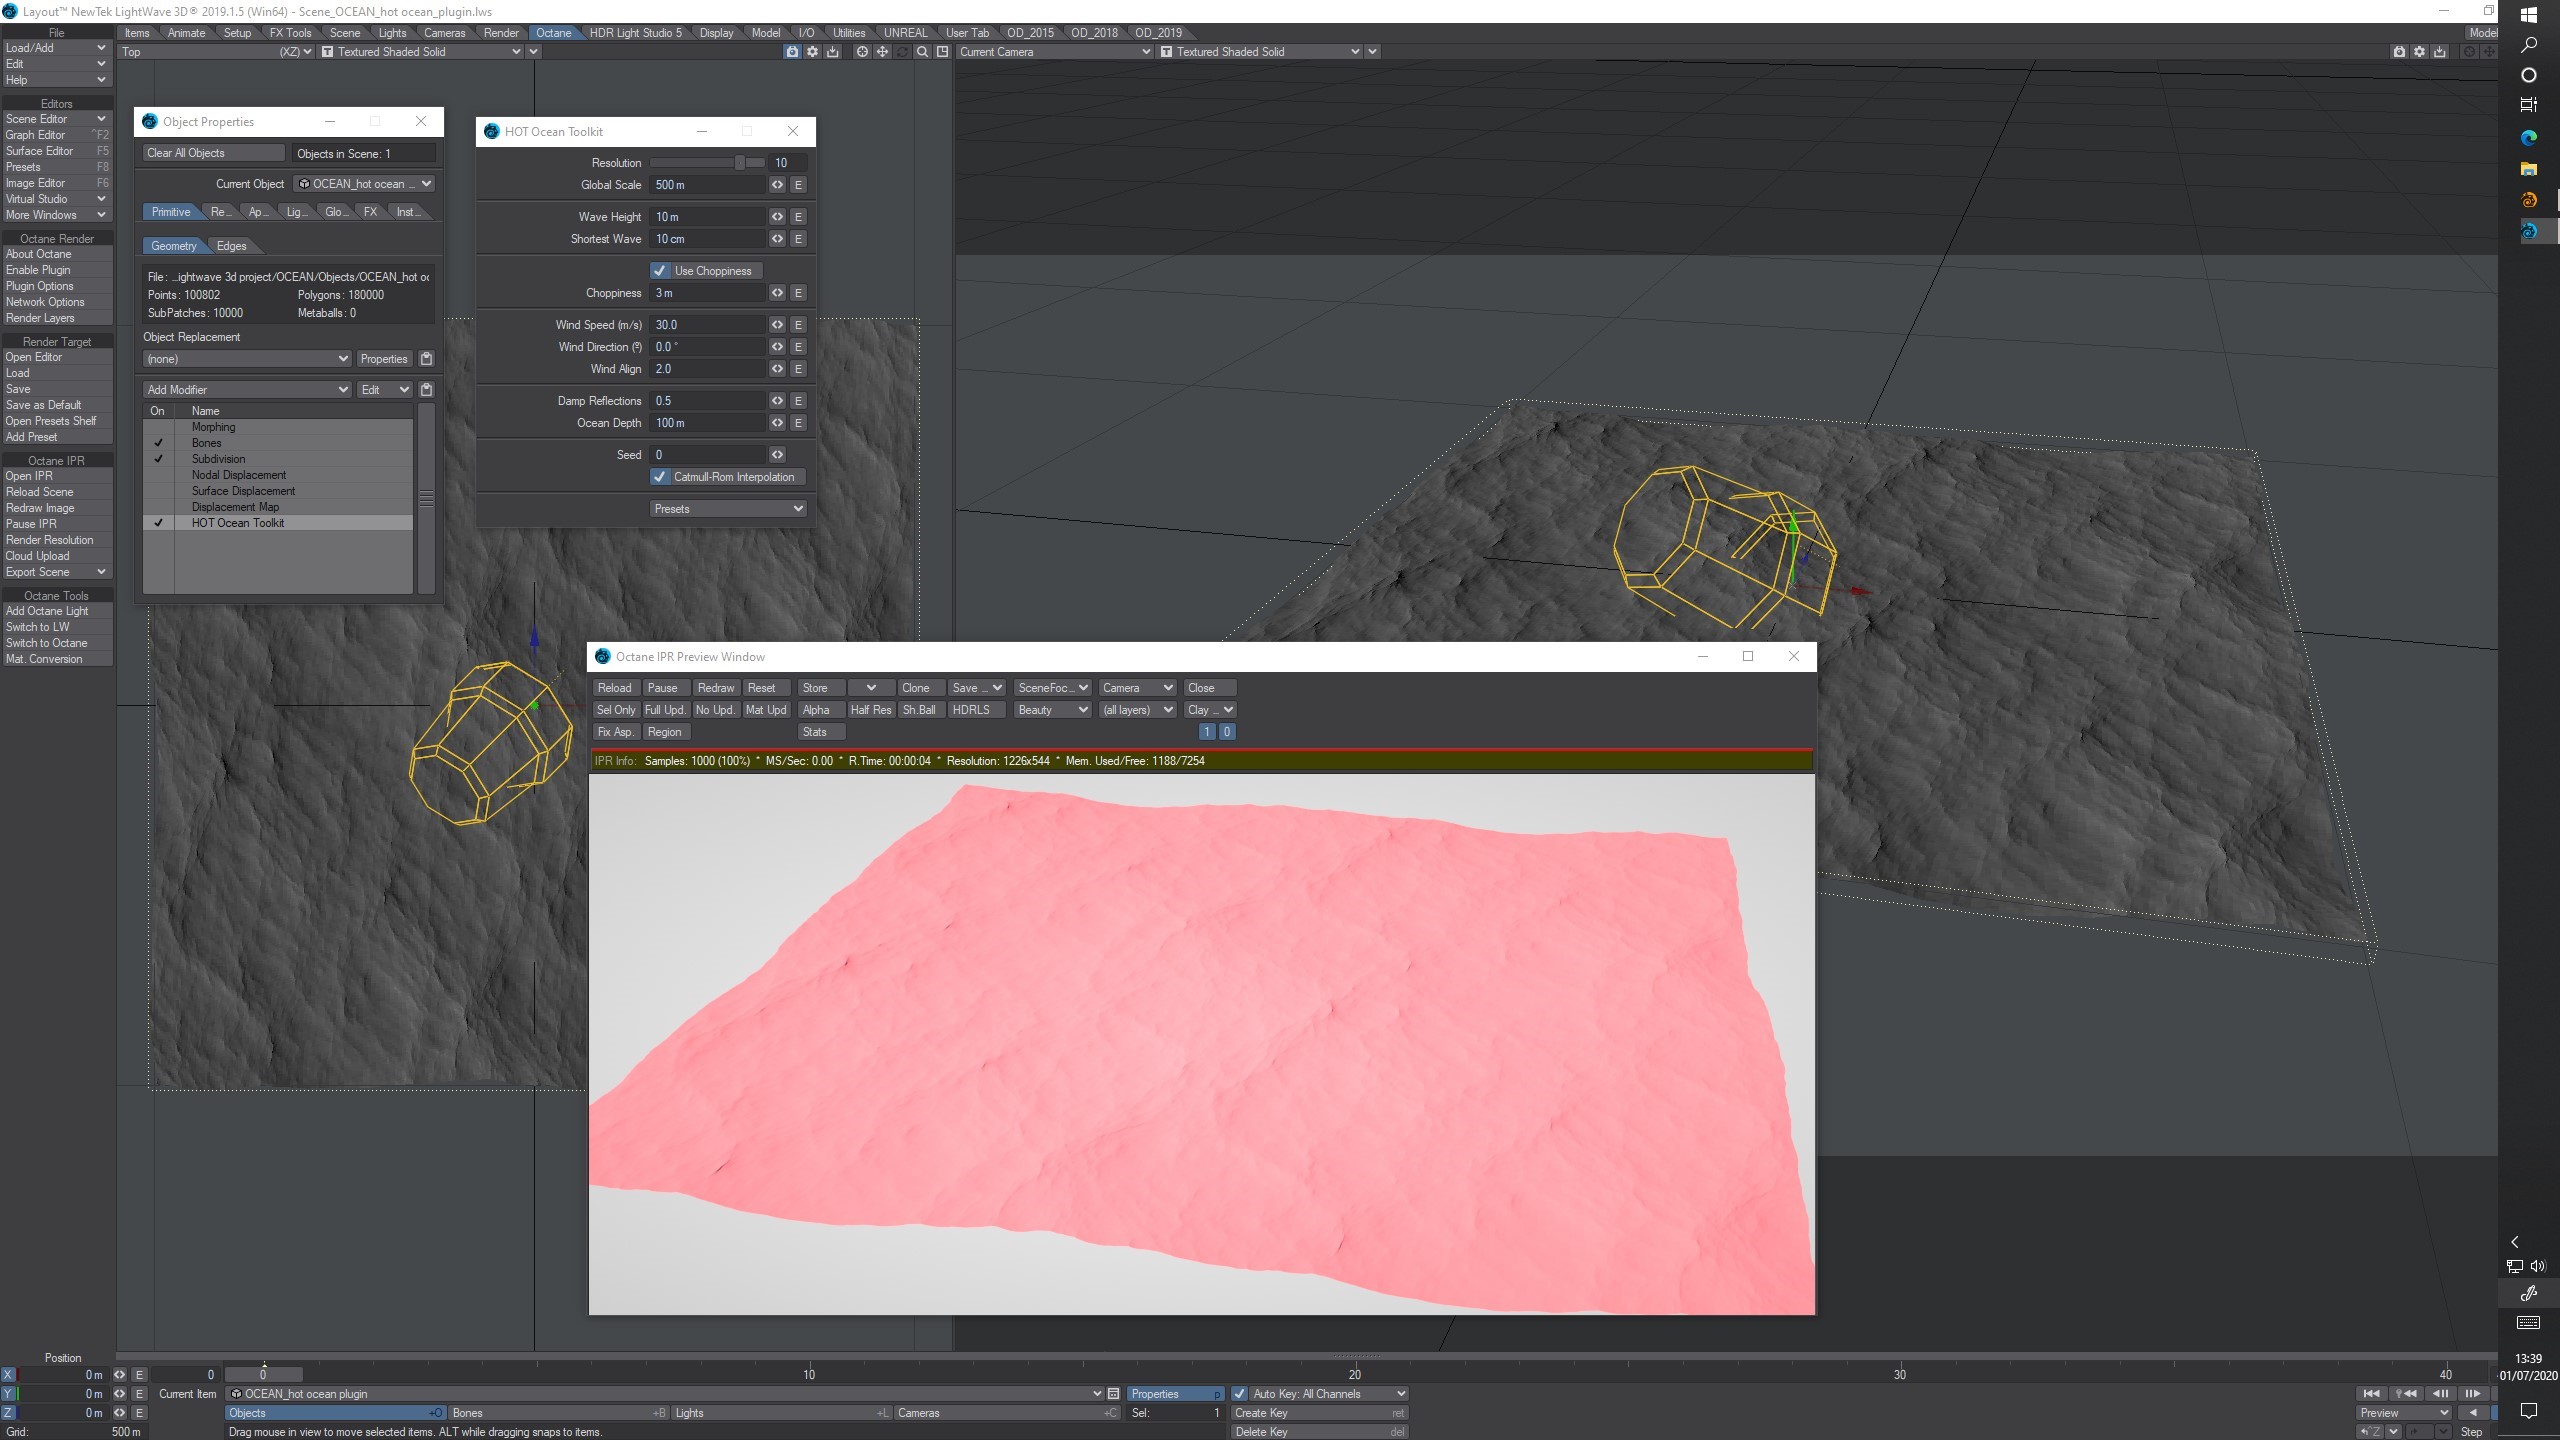Image resolution: width=2560 pixels, height=1440 pixels.
Task: Click the Wind Speed input field
Action: click(x=708, y=325)
